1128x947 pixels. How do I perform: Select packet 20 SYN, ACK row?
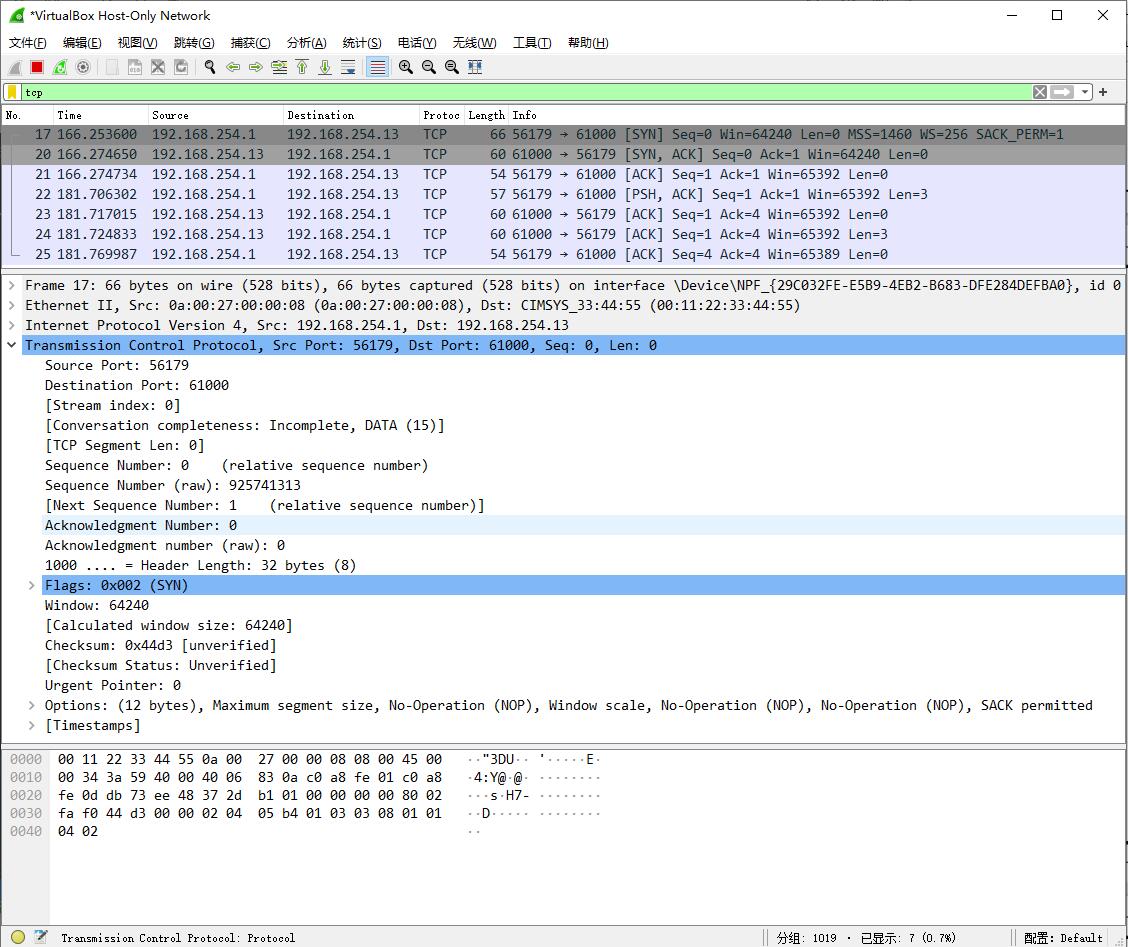click(x=563, y=155)
